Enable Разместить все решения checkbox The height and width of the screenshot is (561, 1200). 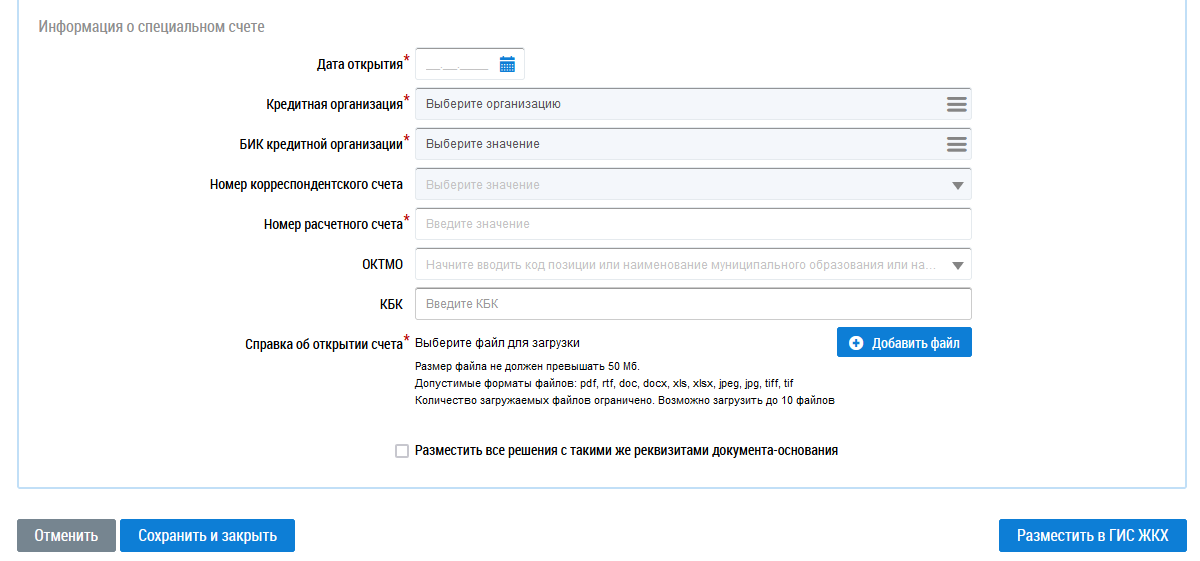click(402, 451)
